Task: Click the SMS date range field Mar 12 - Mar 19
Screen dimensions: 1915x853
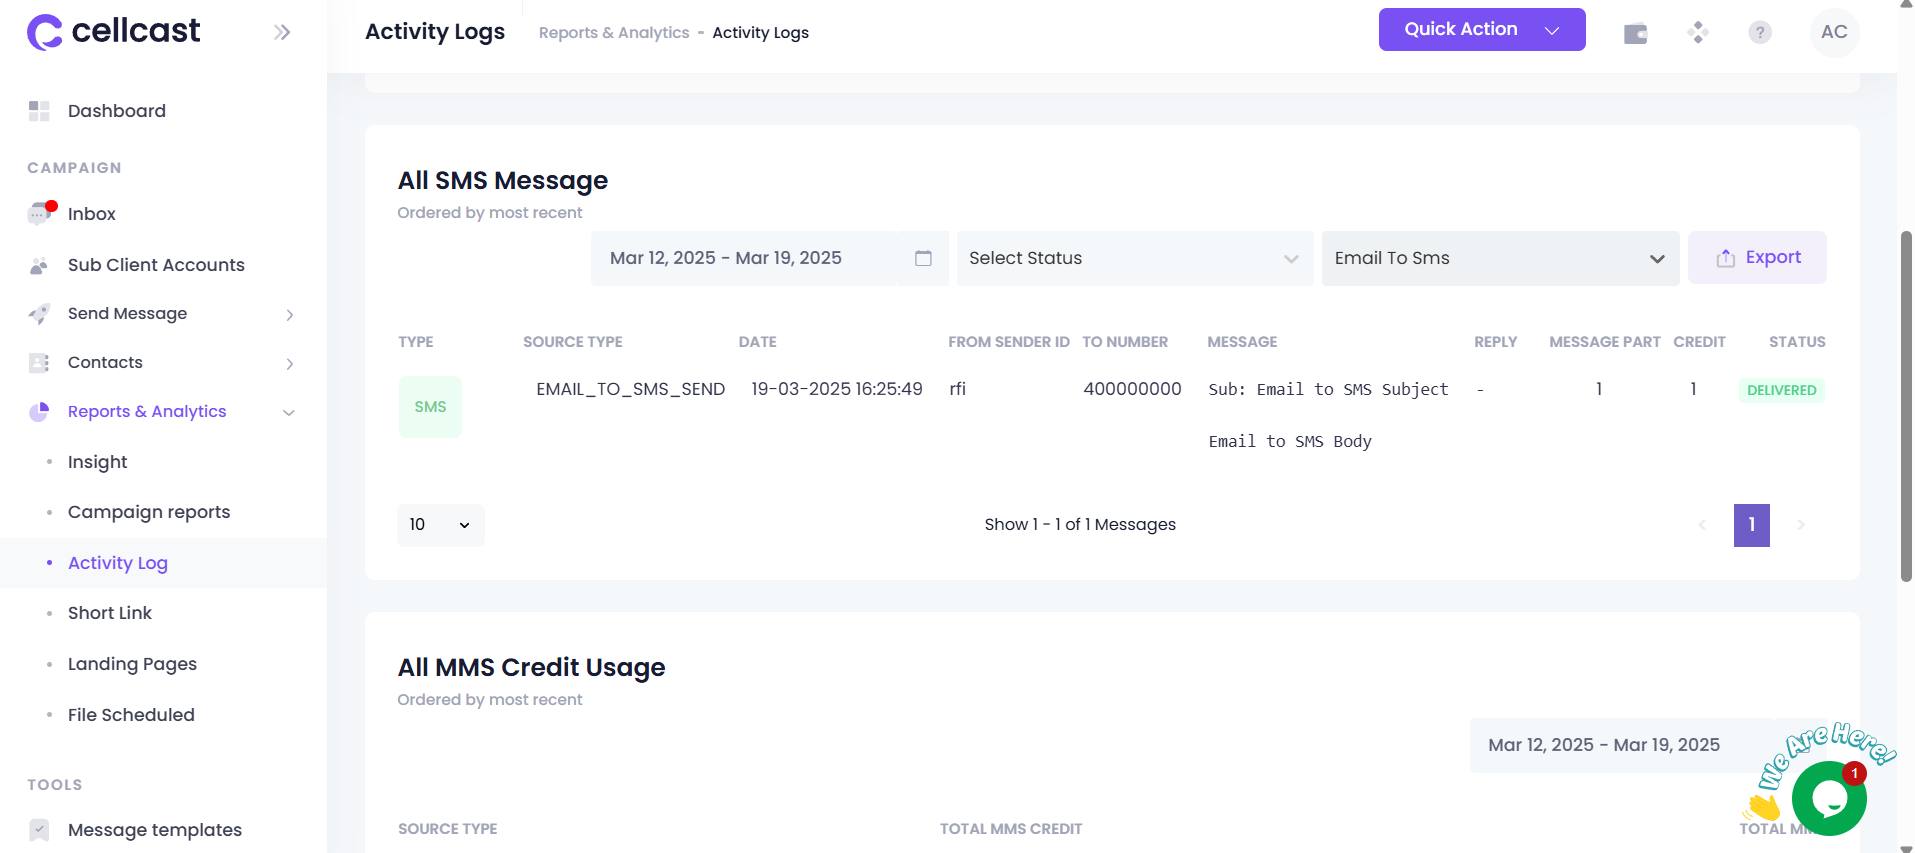Action: pyautogui.click(x=769, y=258)
